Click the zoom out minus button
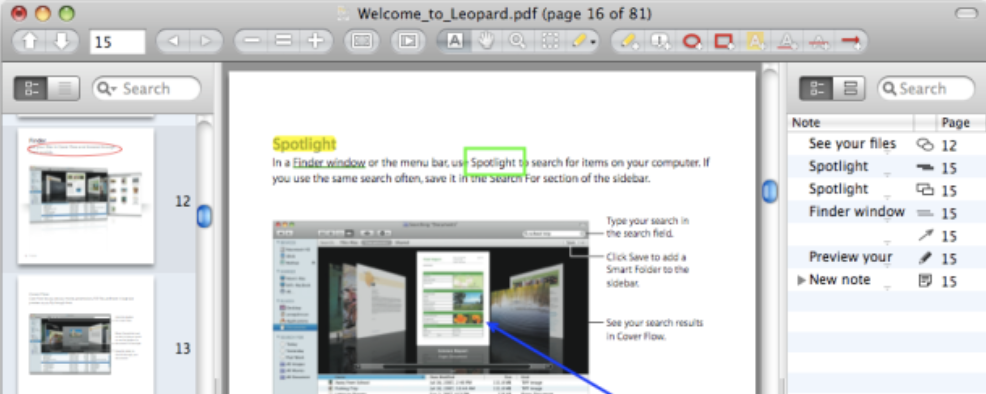This screenshot has height=394, width=986. [x=252, y=41]
